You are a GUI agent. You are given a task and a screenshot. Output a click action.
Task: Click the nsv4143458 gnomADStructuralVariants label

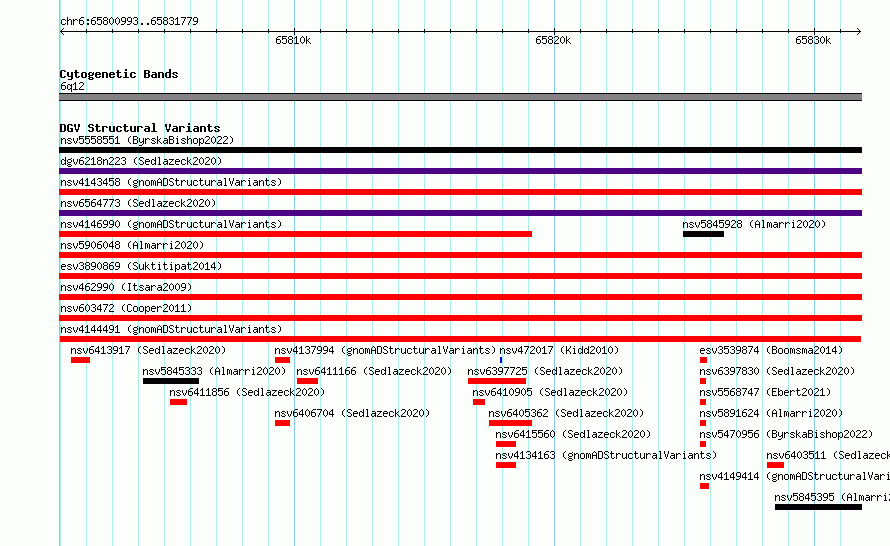(171, 182)
